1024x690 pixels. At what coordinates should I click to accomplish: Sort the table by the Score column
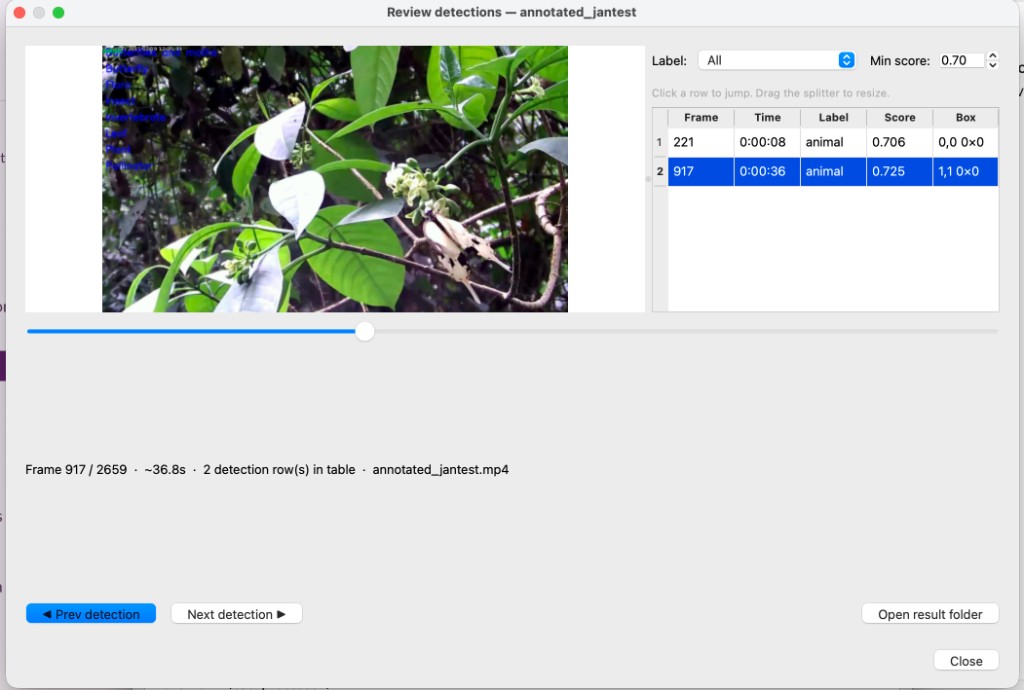[x=899, y=117]
